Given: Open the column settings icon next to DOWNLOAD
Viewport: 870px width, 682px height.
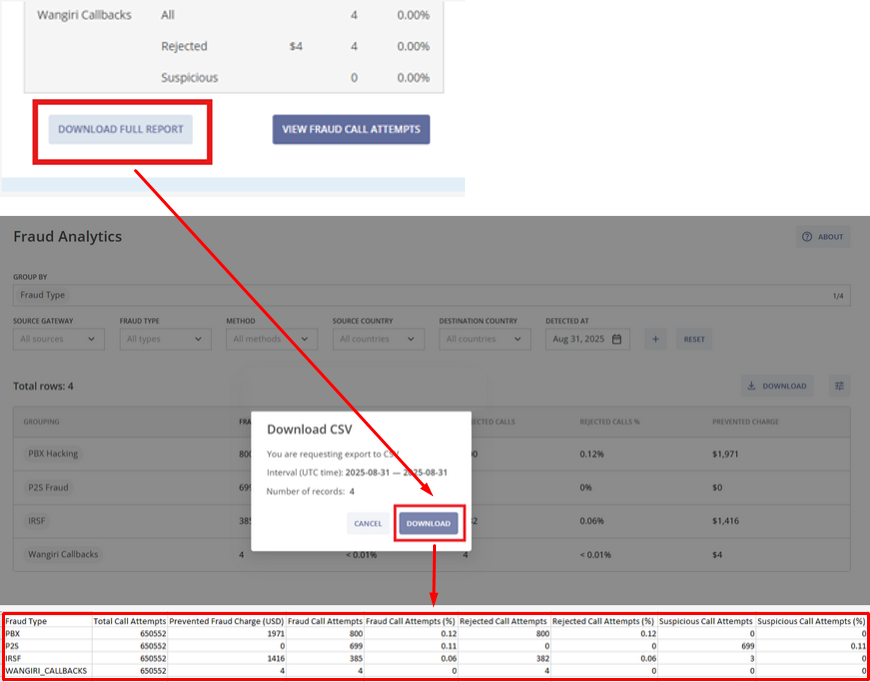Looking at the screenshot, I should coord(838,385).
